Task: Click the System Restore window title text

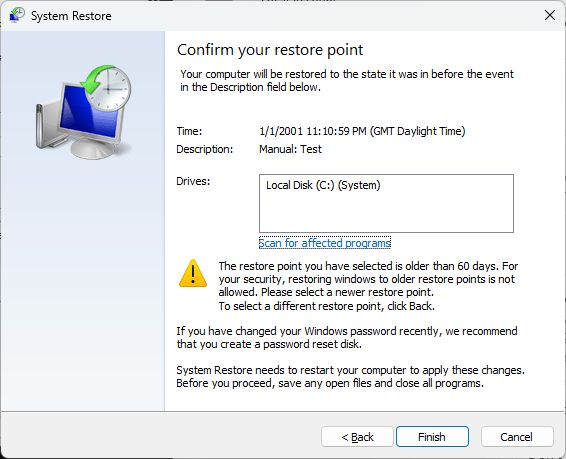Action: pyautogui.click(x=71, y=16)
